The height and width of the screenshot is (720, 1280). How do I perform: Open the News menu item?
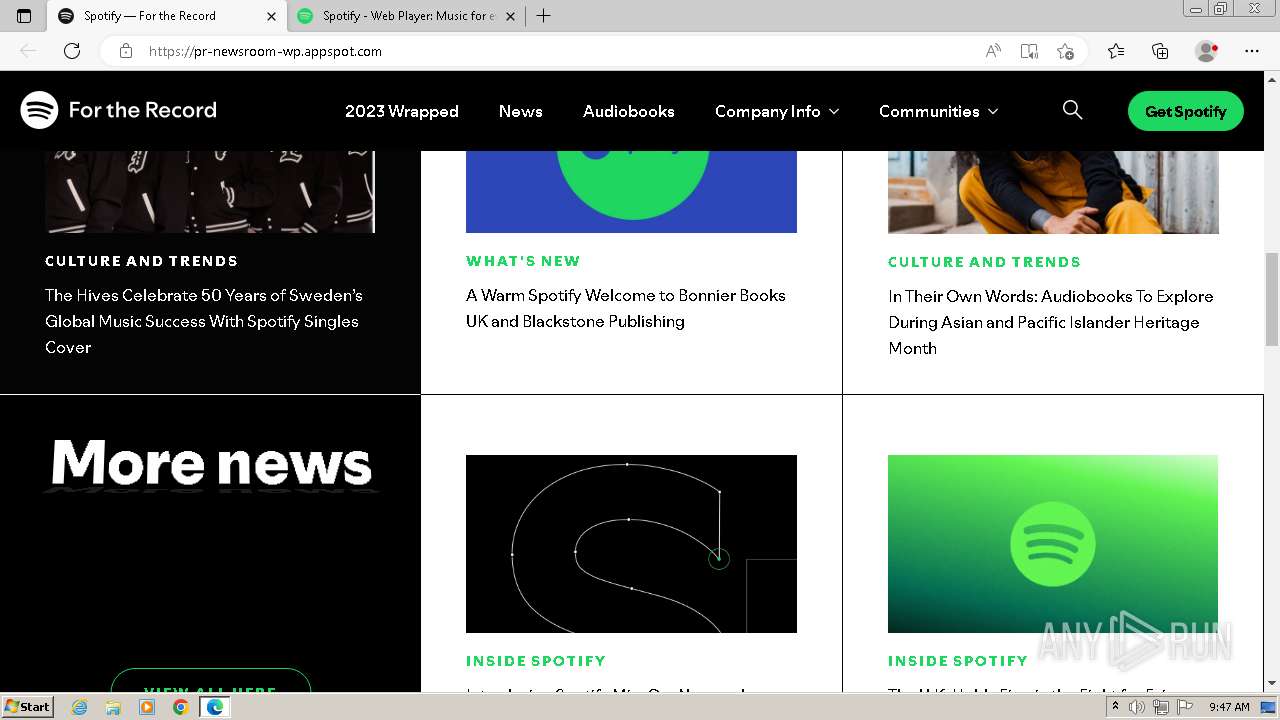point(521,111)
